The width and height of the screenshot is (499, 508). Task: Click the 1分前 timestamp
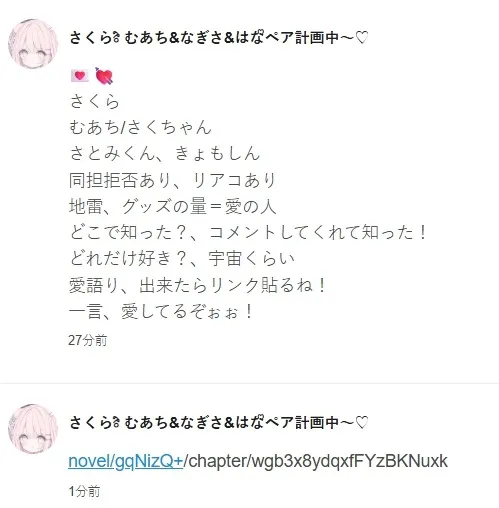[x=84, y=492]
